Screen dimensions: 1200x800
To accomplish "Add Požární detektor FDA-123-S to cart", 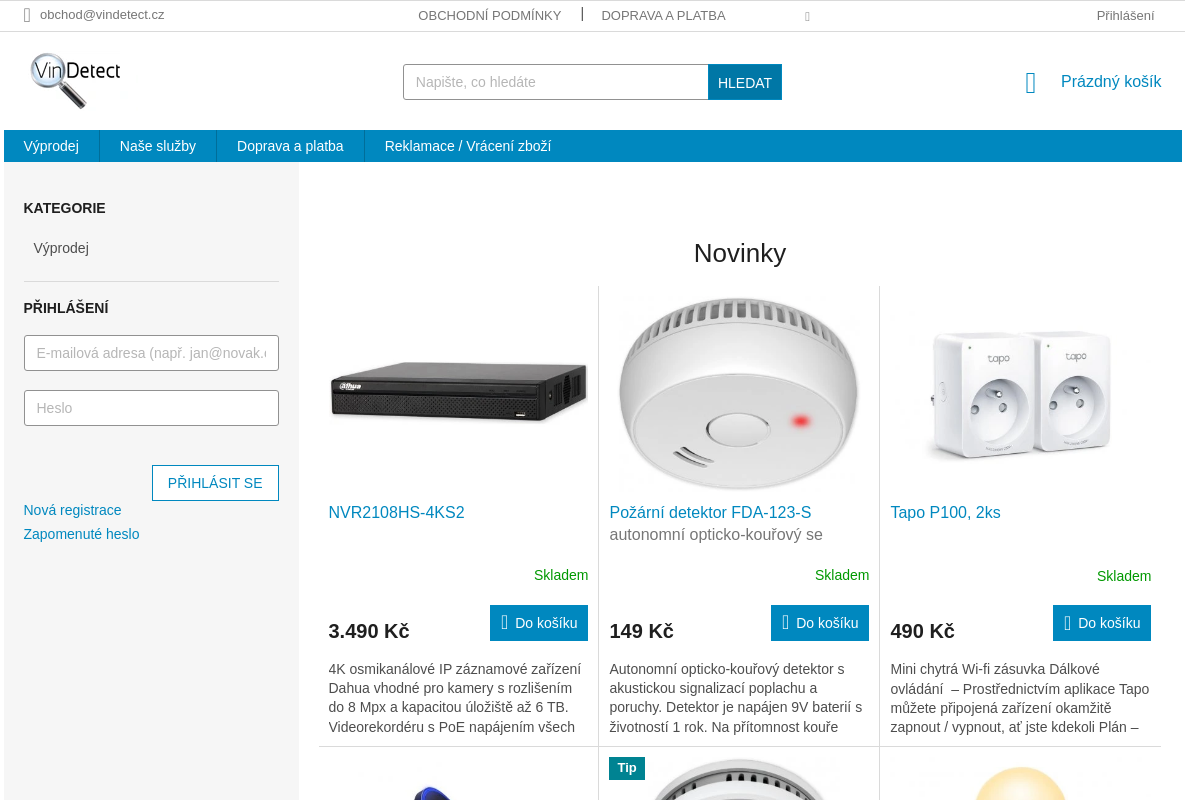I will click(x=820, y=623).
